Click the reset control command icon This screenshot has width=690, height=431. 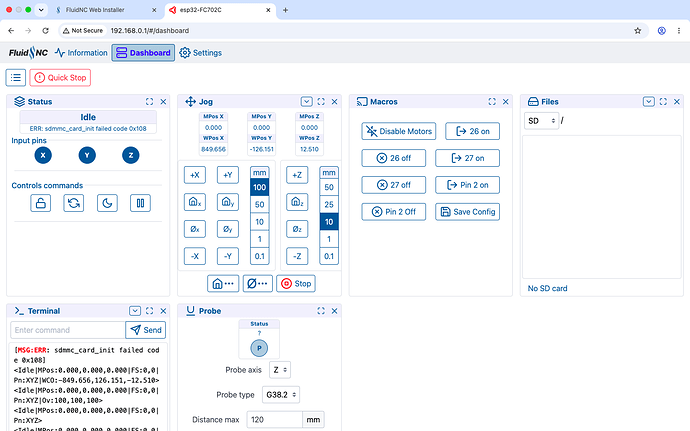(x=74, y=203)
